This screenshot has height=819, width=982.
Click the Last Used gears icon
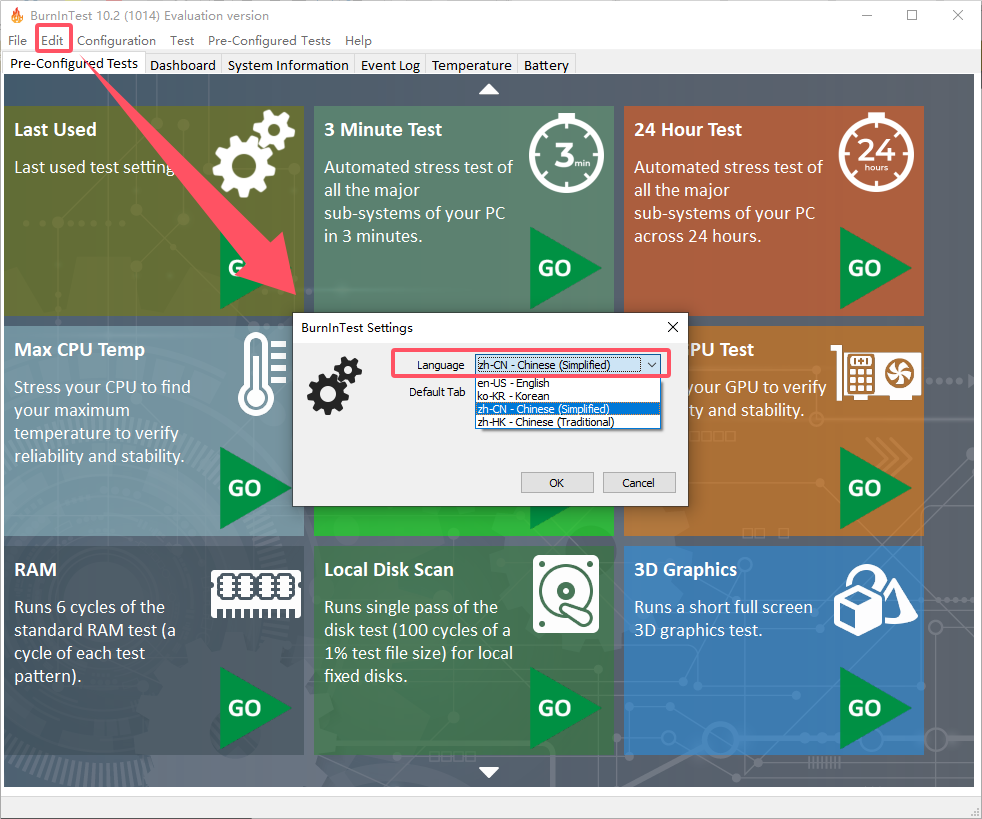tap(255, 154)
